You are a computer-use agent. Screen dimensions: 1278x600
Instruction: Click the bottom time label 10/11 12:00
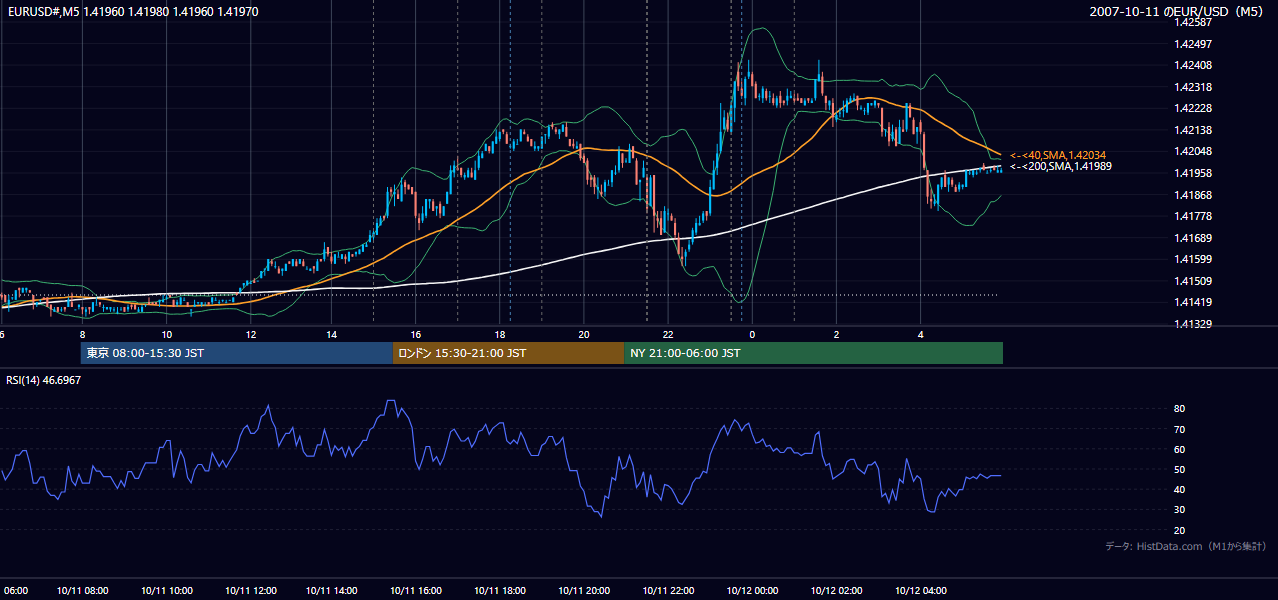tap(251, 591)
